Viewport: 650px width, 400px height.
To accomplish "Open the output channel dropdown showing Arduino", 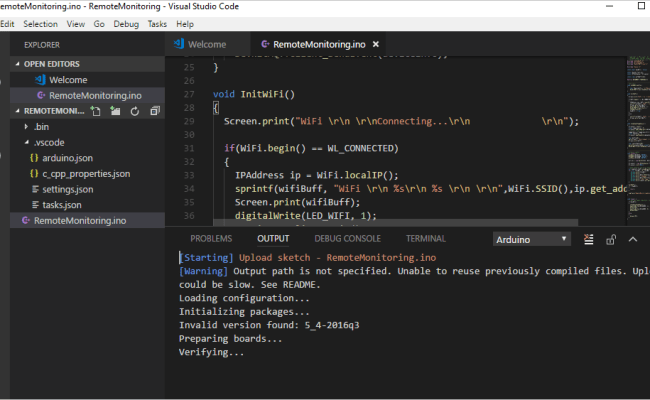I will pyautogui.click(x=531, y=240).
